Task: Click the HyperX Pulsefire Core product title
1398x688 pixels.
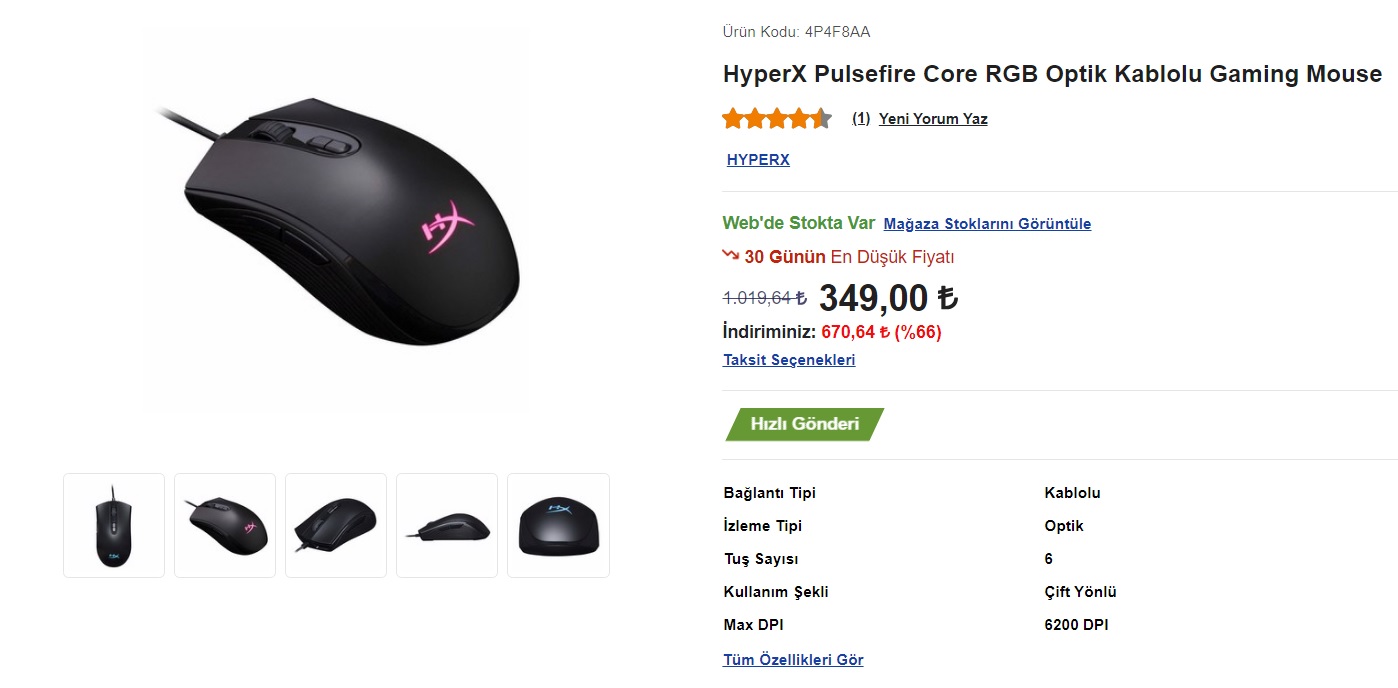Action: 1052,74
